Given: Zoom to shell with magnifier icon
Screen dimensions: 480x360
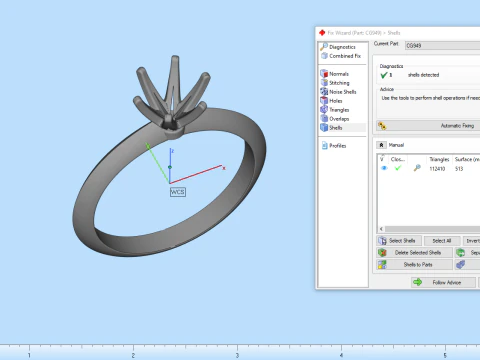Looking at the screenshot, I should click(x=417, y=168).
